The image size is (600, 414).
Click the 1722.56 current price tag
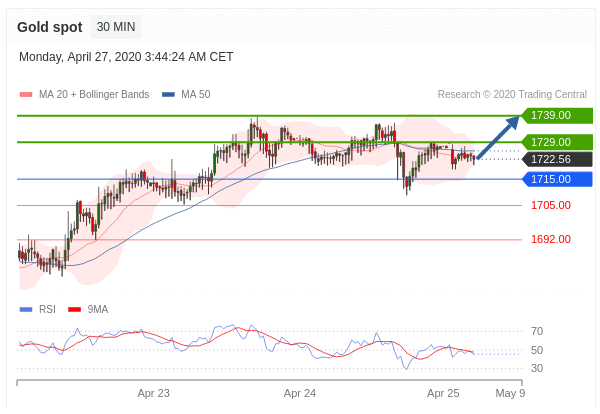[x=557, y=160]
